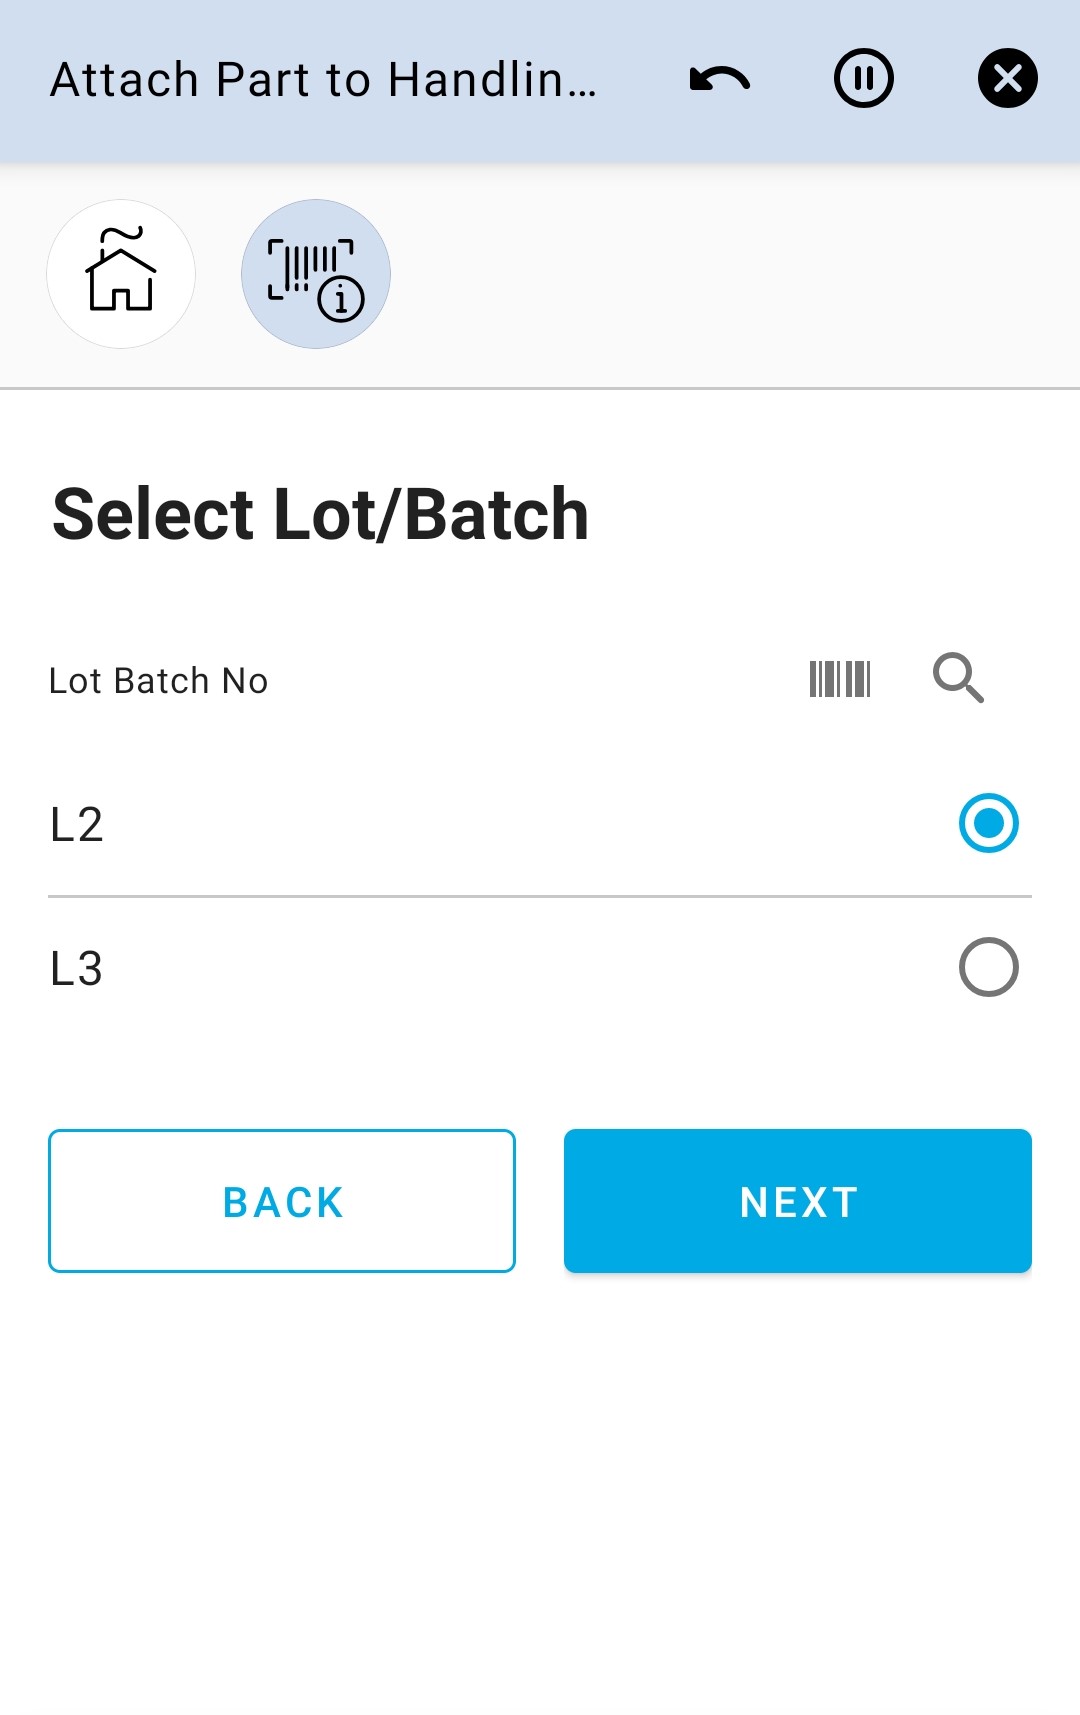This screenshot has width=1080, height=1715.
Task: Go to the home screen icon
Action: [x=121, y=274]
